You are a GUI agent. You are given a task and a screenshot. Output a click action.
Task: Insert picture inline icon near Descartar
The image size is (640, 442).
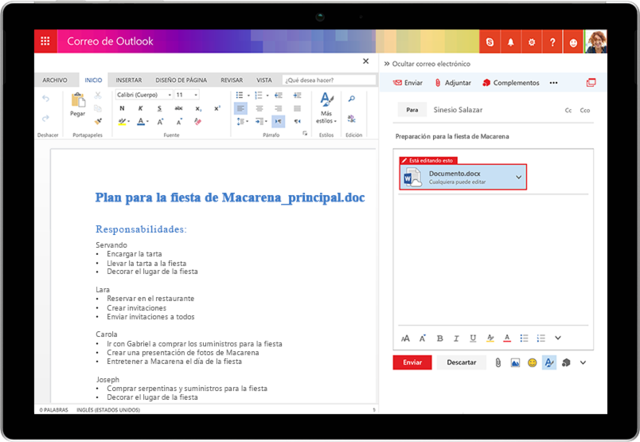515,362
